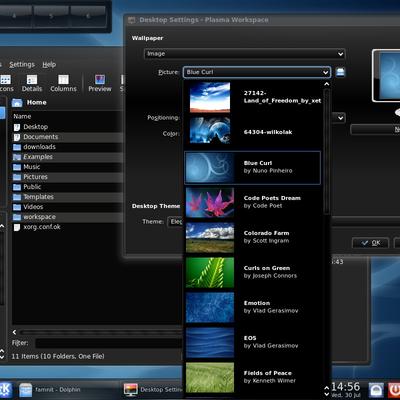Click the Name column header in Dolphin
The width and height of the screenshot is (400, 400).
[x=22, y=116]
